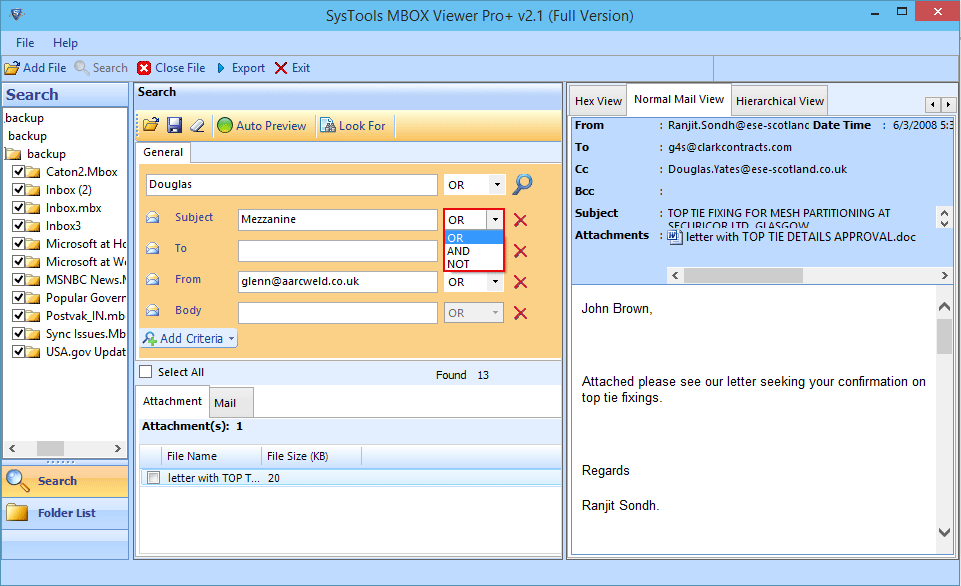Open the Search pane button
Viewport: 961px width, 586px height.
(65, 481)
